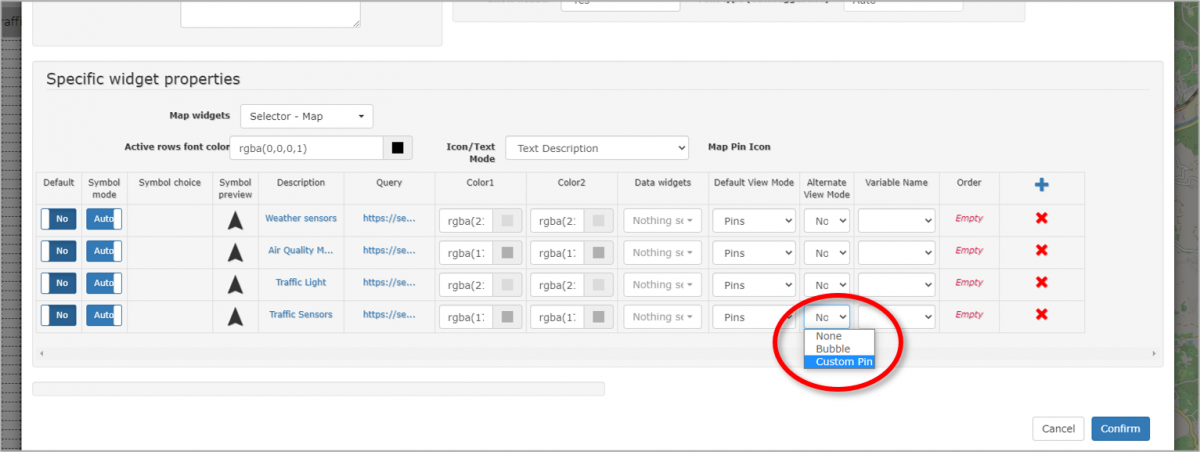Click black color swatch for active rows font
Image resolution: width=1200 pixels, height=452 pixels.
pos(397,148)
